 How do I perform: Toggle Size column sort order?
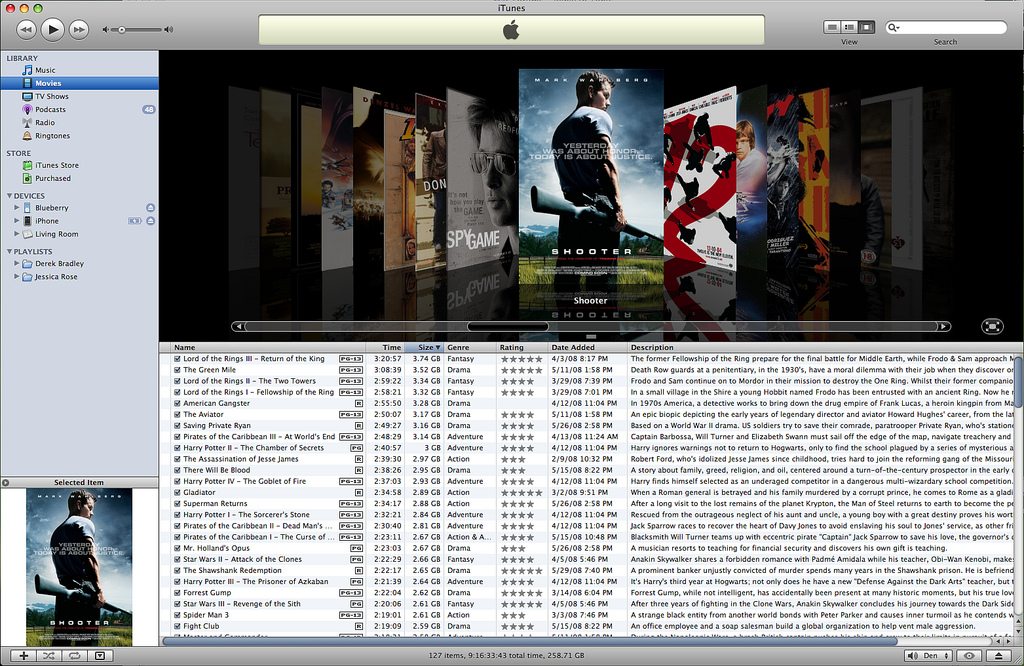(424, 347)
